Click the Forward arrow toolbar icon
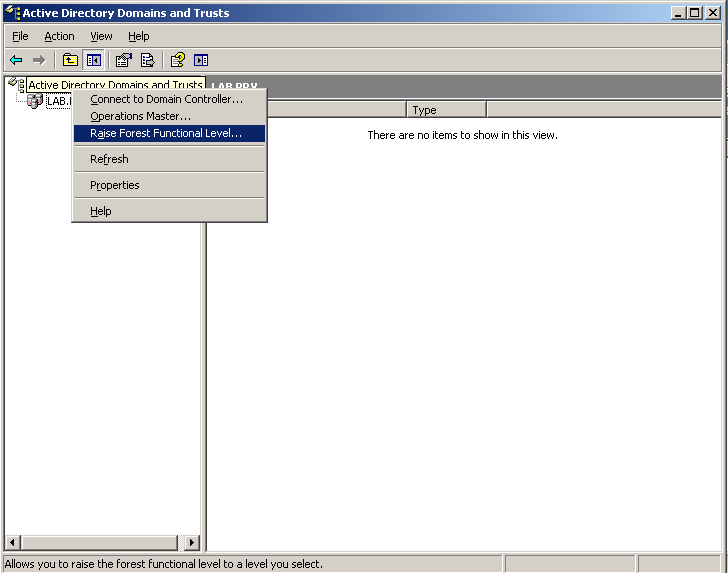Image resolution: width=728 pixels, height=573 pixels. [39, 60]
